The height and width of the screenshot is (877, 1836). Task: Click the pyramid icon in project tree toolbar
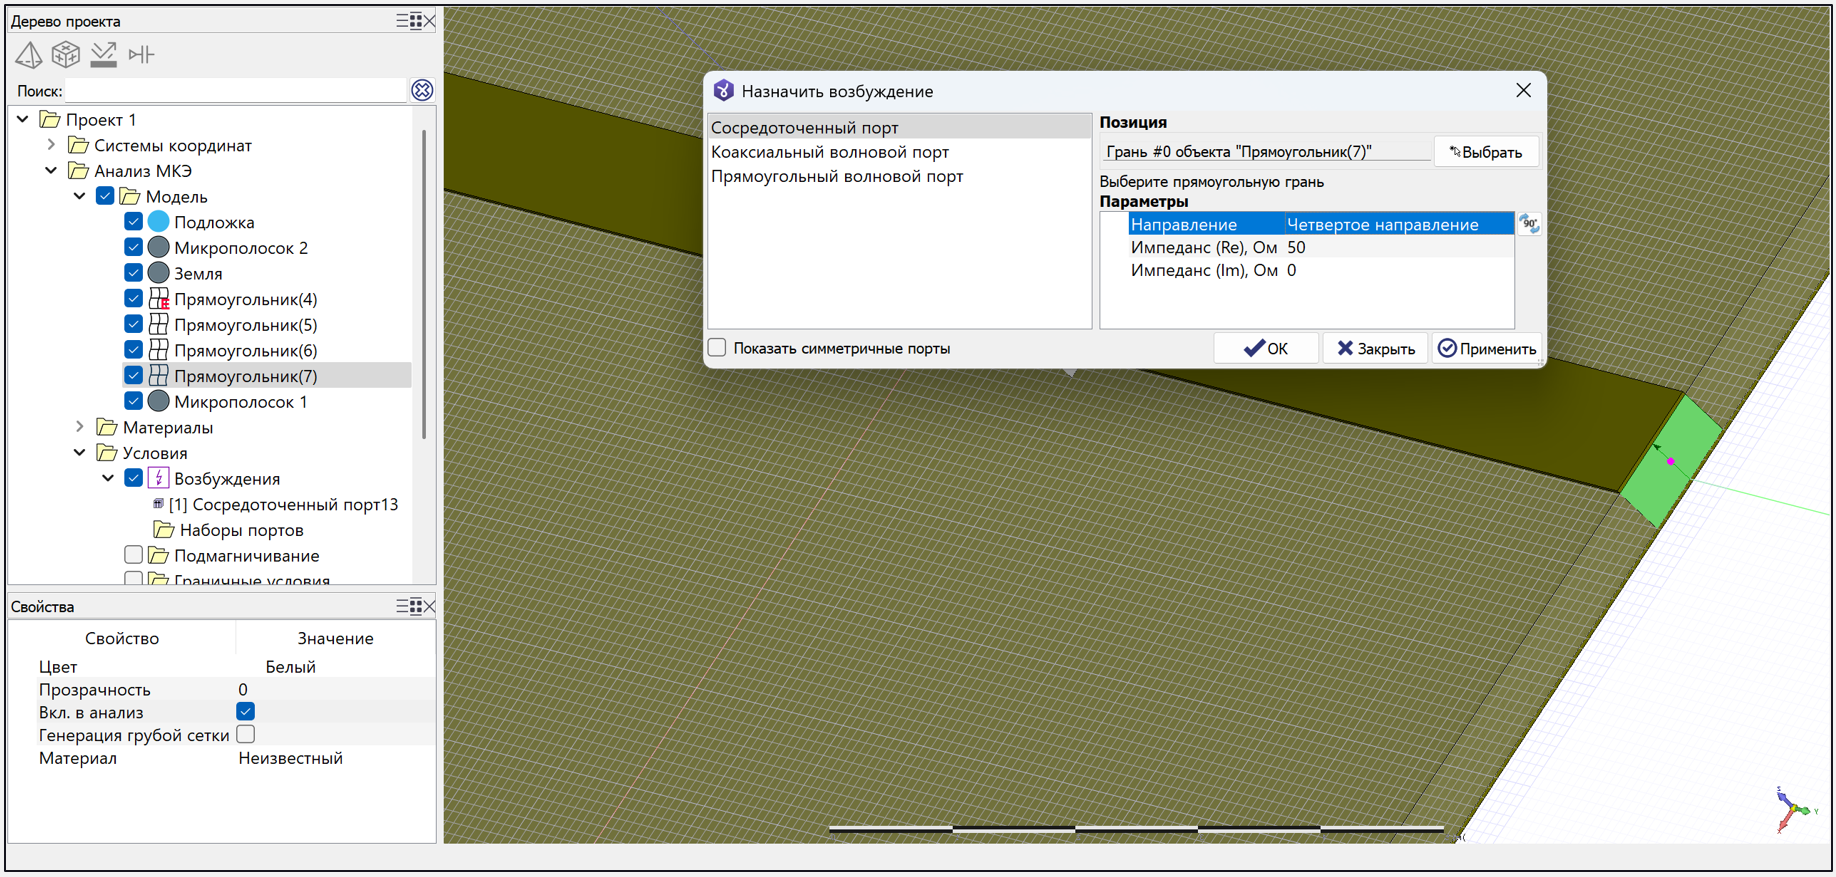click(28, 55)
